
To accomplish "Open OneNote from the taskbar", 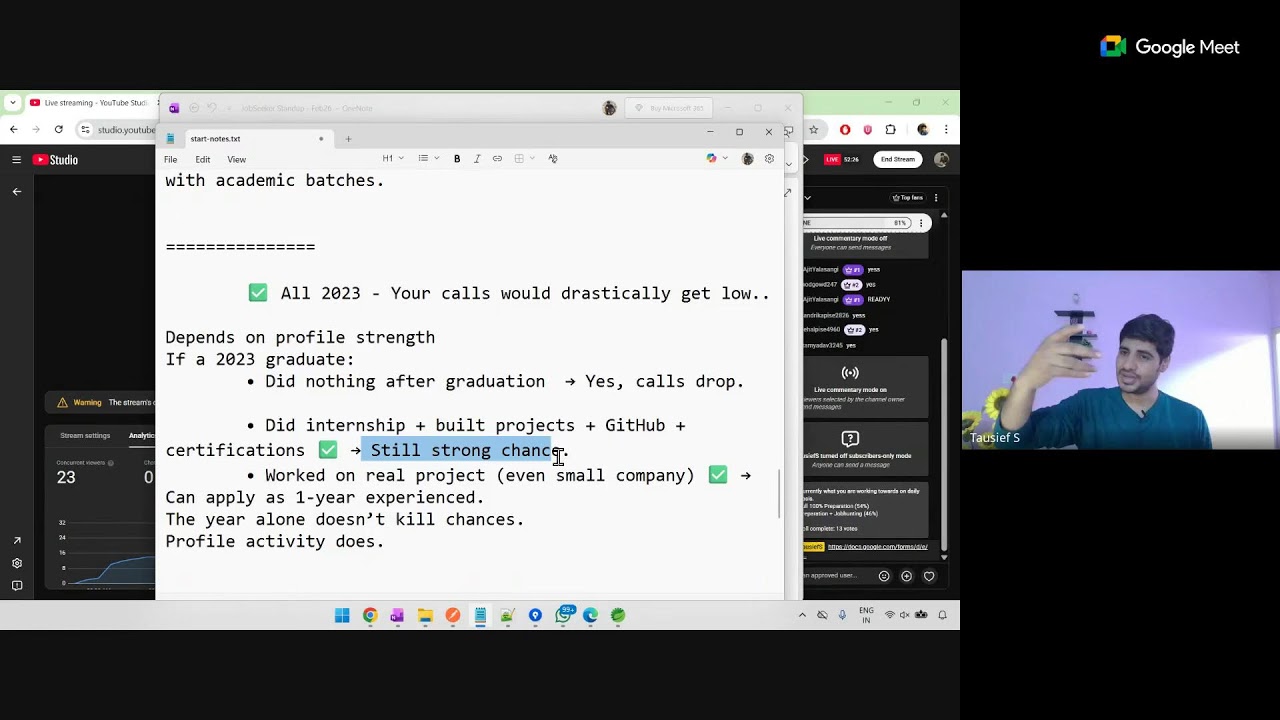I will (397, 615).
